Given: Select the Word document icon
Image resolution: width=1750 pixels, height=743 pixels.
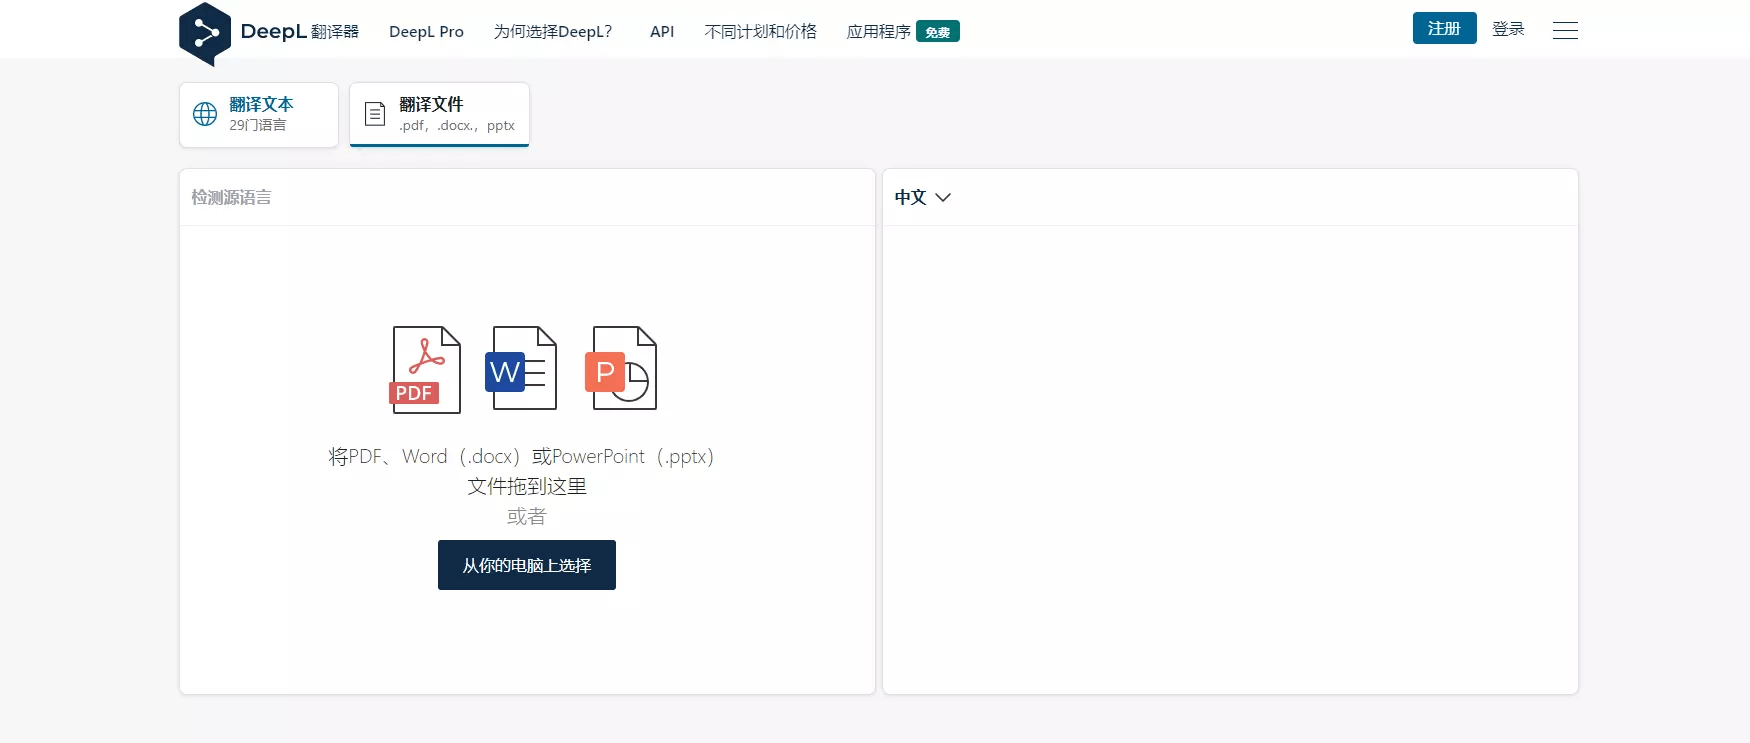Looking at the screenshot, I should point(521,368).
